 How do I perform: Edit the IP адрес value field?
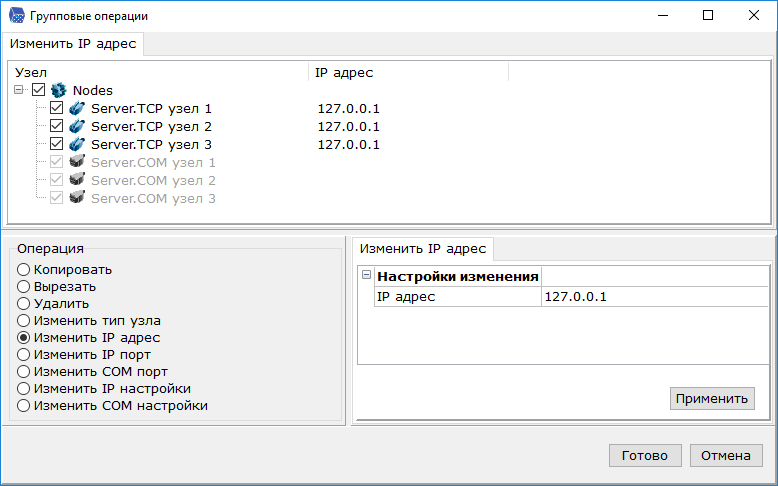650,297
